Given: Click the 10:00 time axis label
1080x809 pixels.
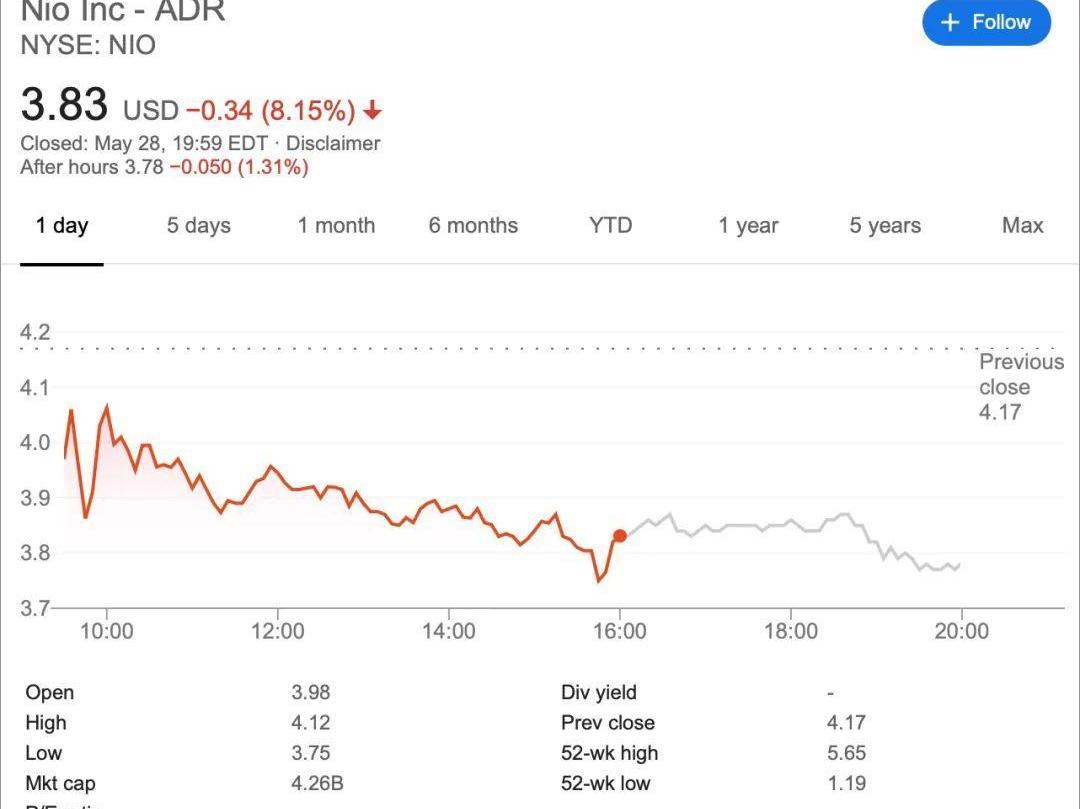Looking at the screenshot, I should 107,631.
